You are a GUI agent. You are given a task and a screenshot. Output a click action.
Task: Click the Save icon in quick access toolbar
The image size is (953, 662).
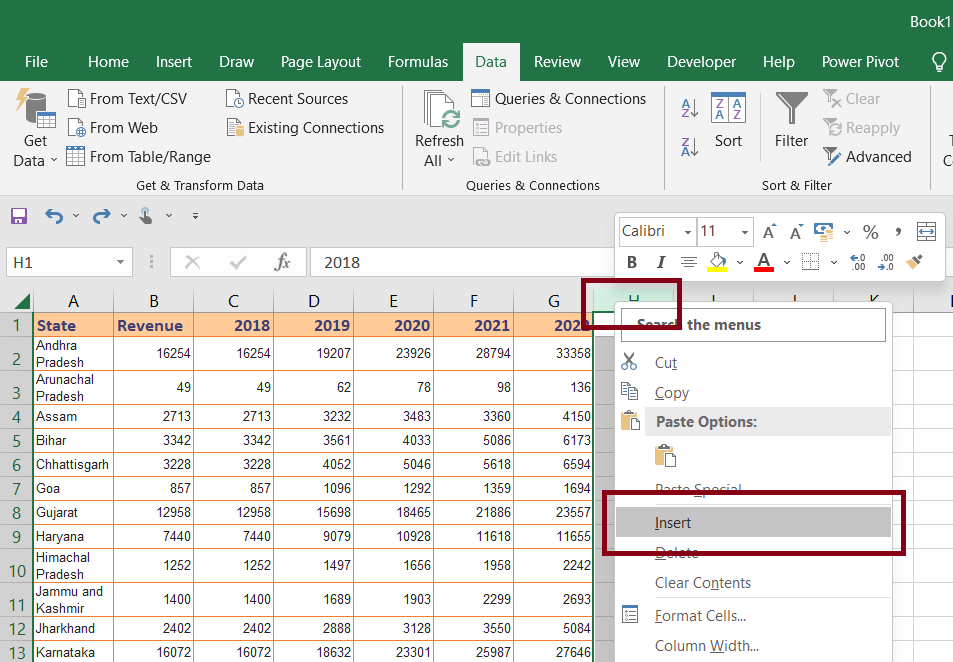[19, 216]
